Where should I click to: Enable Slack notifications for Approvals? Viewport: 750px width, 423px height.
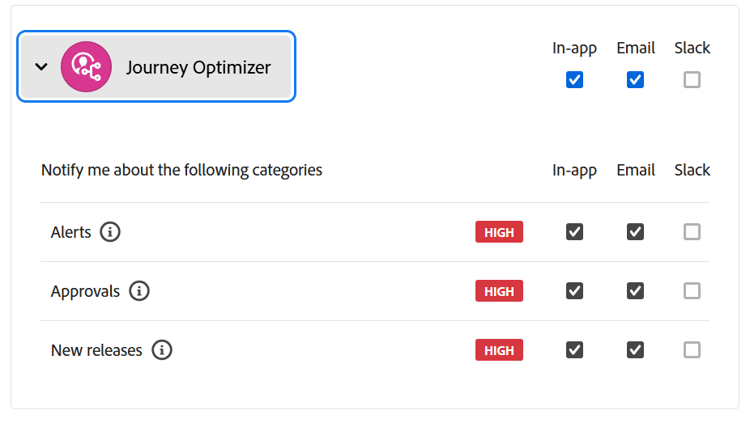point(692,291)
